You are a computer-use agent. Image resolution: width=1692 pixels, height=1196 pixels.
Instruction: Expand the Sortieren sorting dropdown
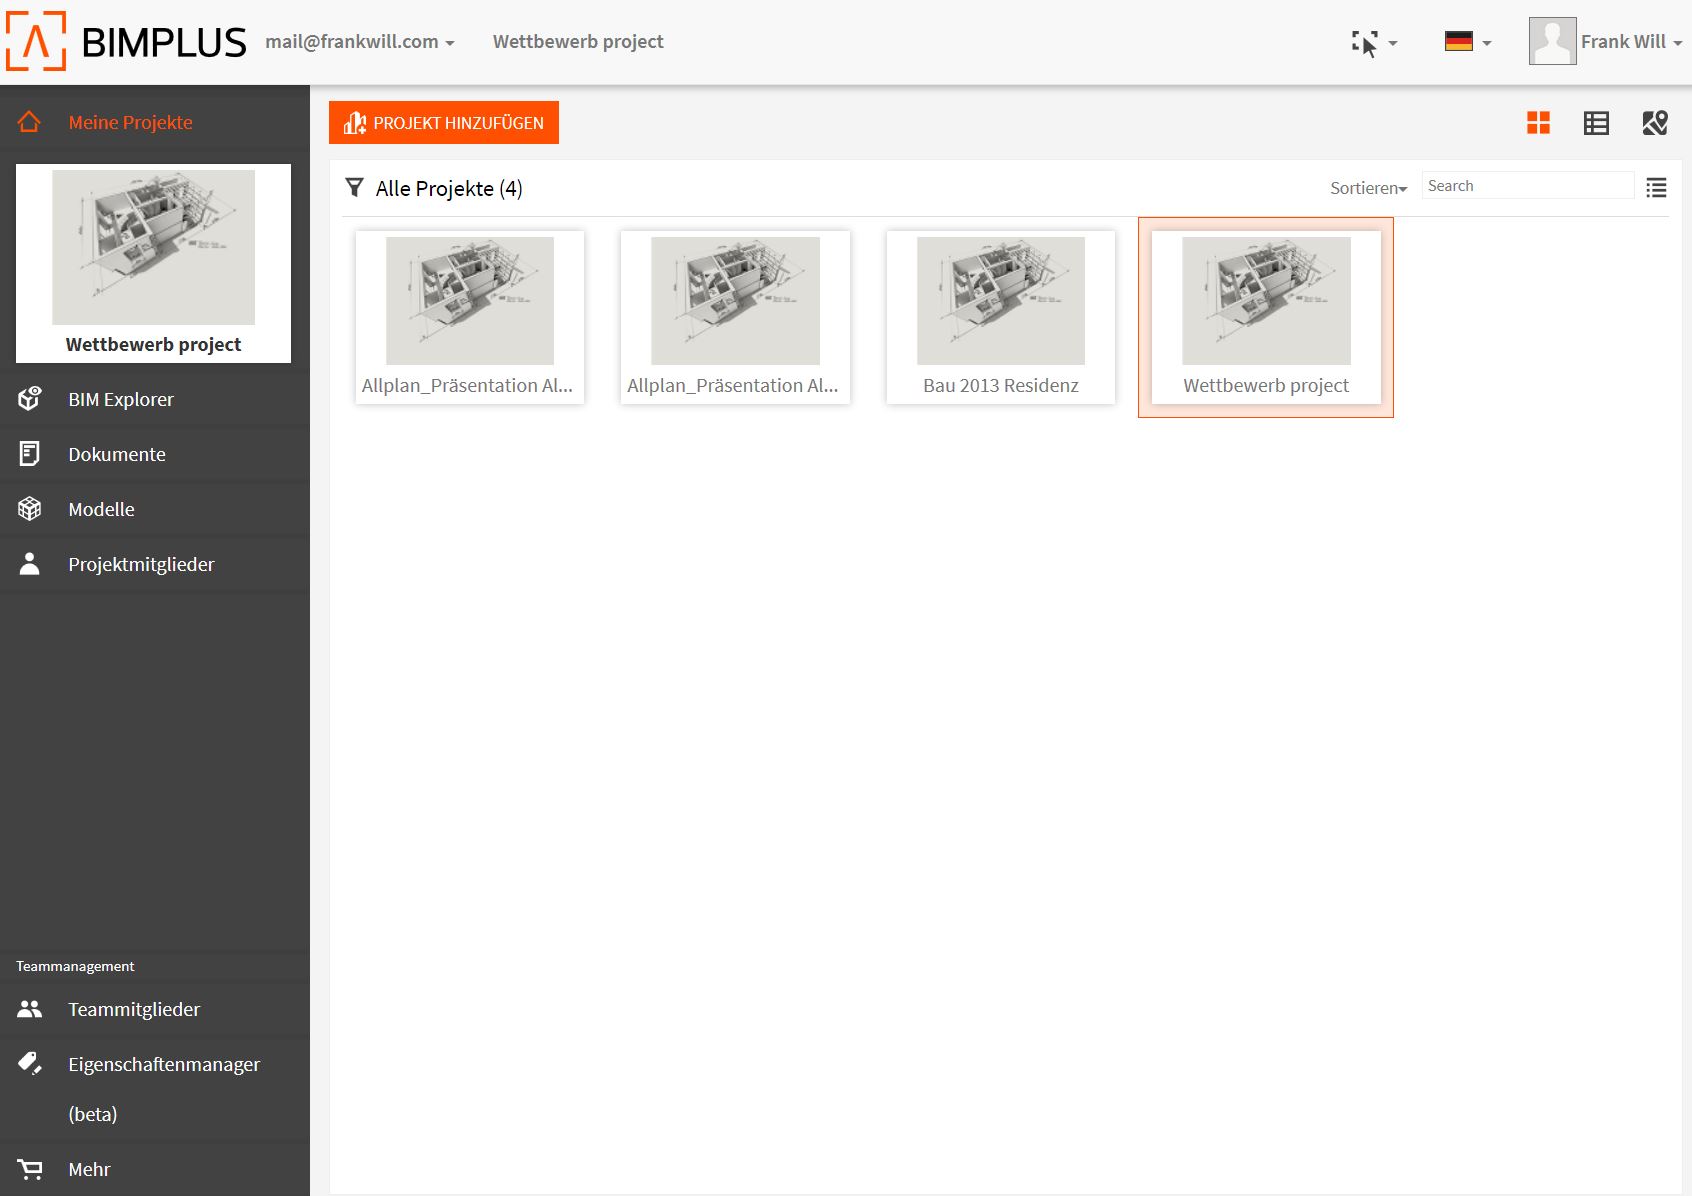pos(1367,188)
